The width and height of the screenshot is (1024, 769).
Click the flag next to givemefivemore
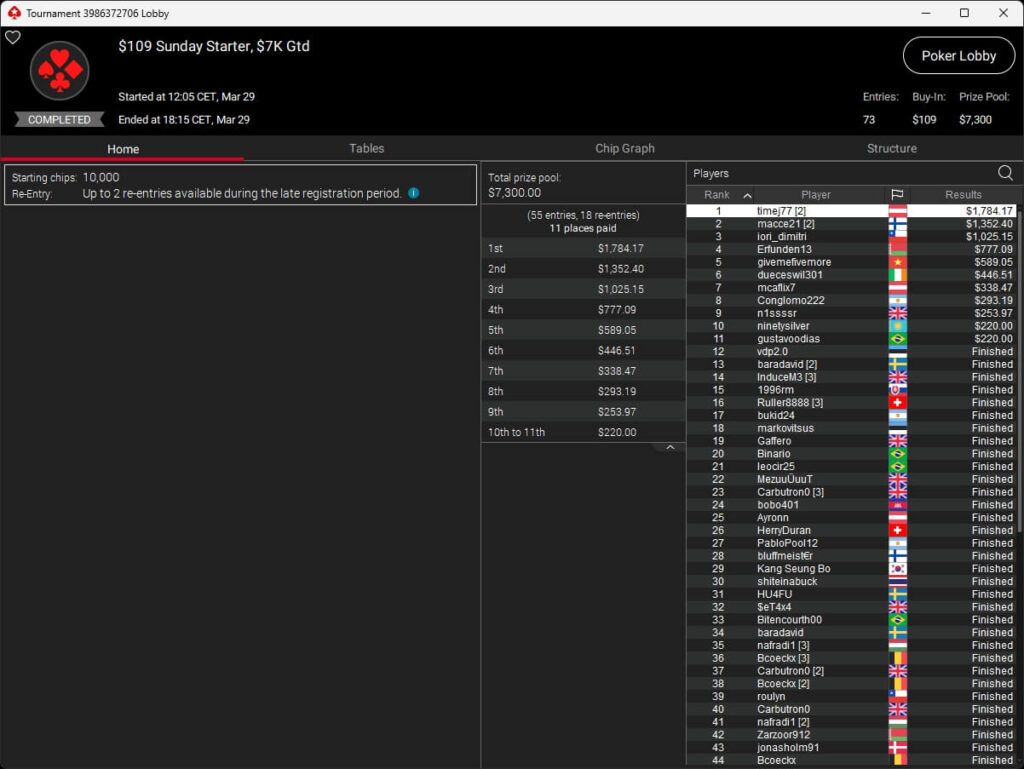(897, 262)
